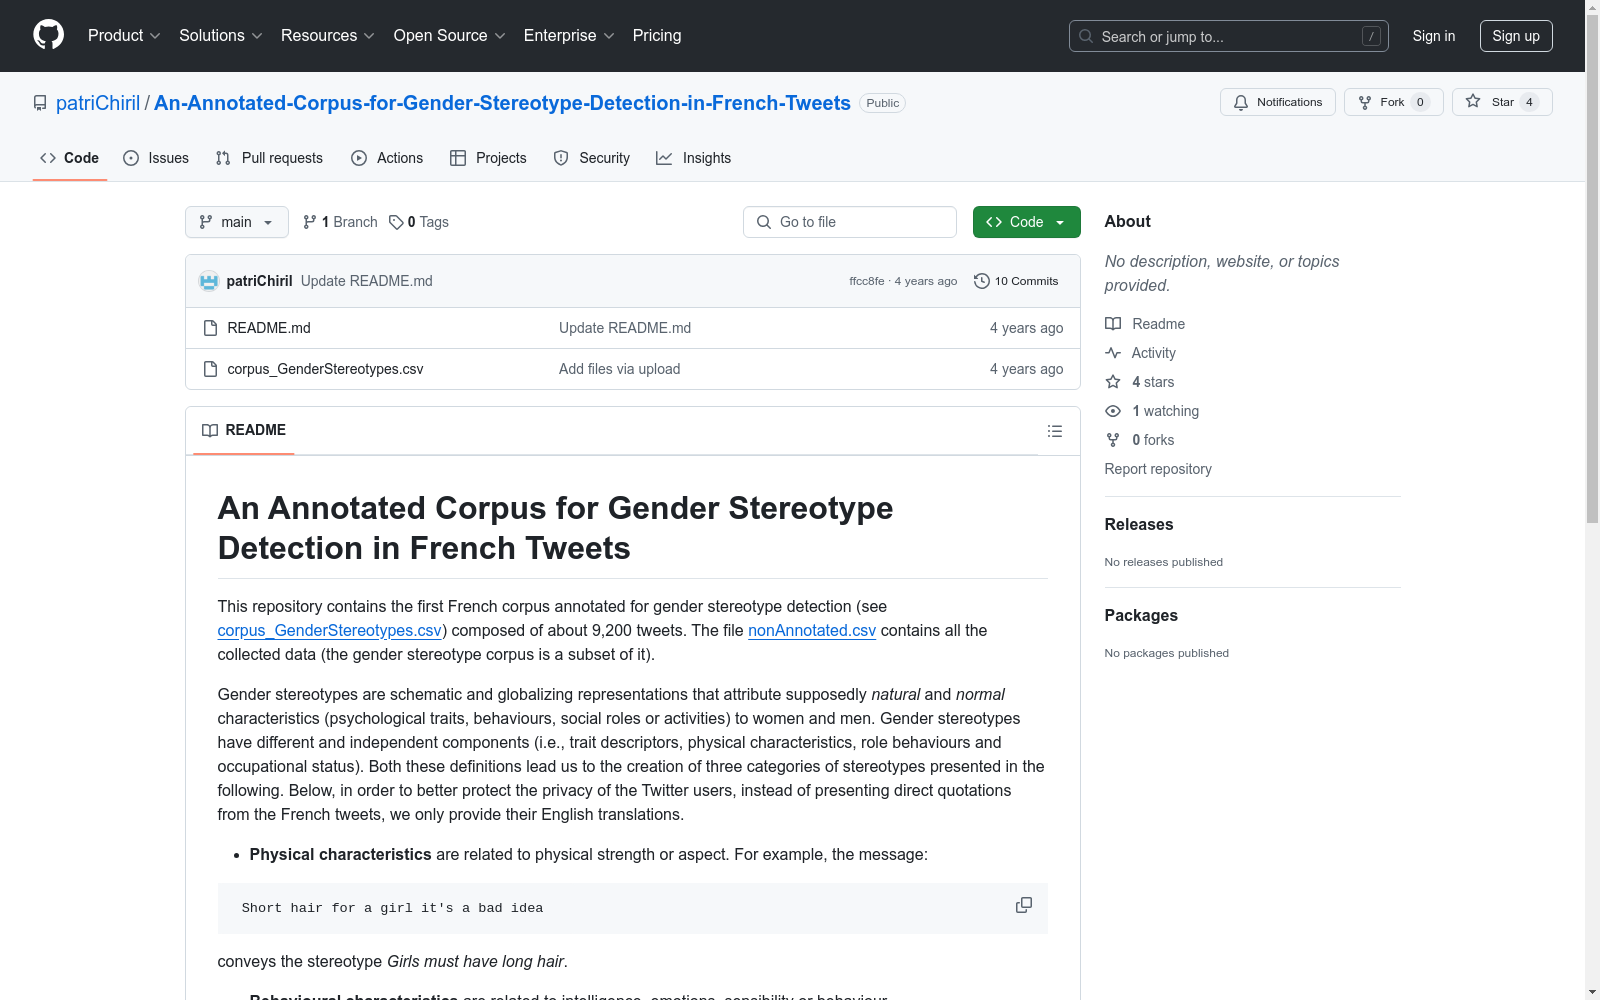
Task: Click the README.md file icon
Action: point(210,328)
